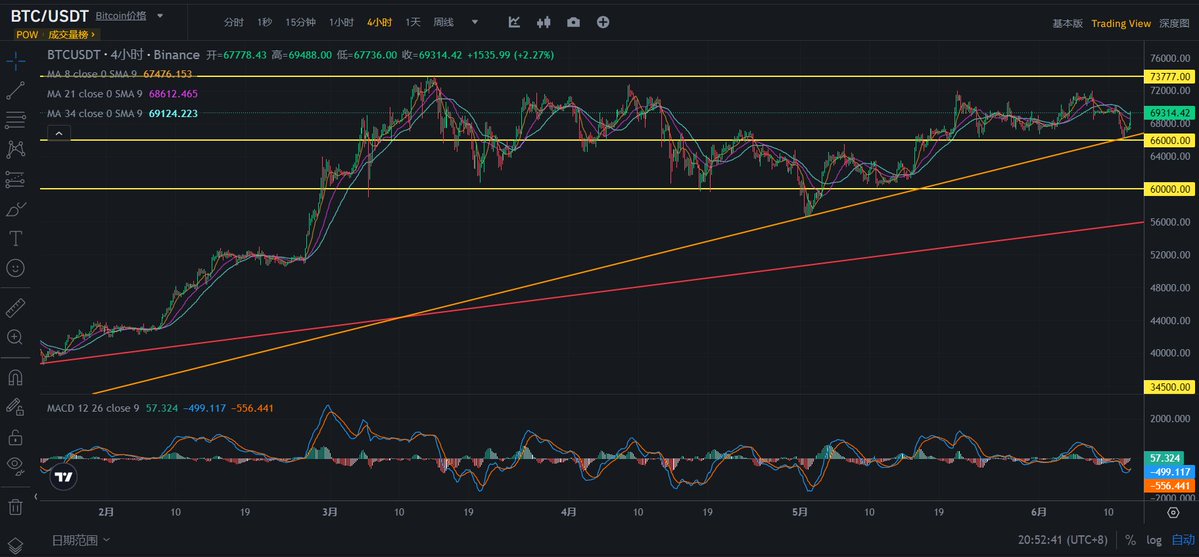Open the BTC/USDT pair selector arrow
Screen dimensions: 1199x557
(159, 15)
